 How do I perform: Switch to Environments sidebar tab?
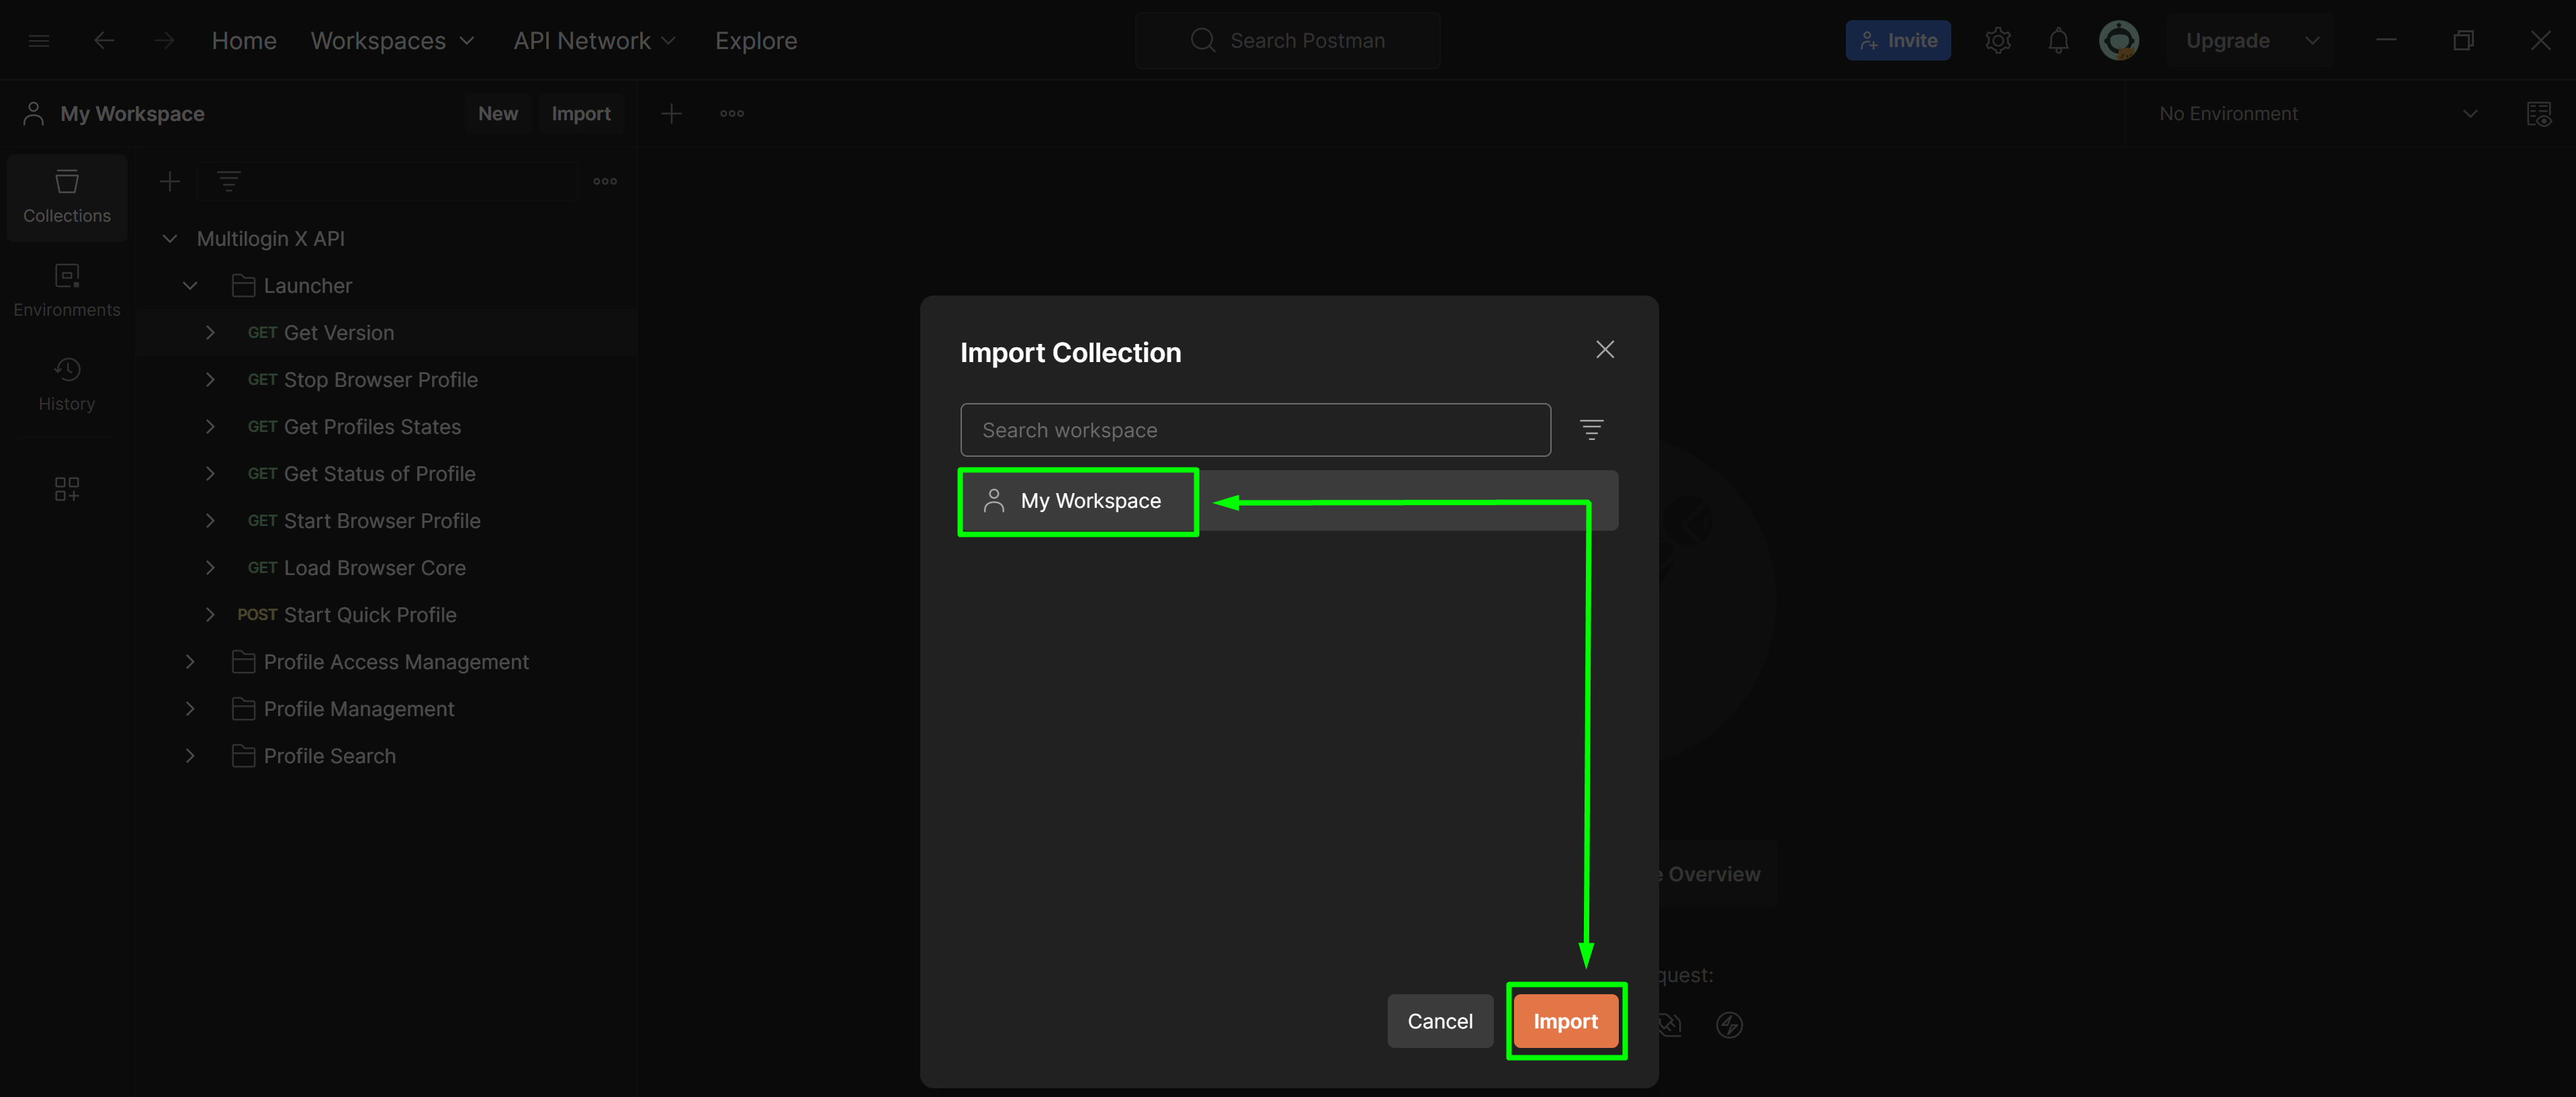coord(67,291)
